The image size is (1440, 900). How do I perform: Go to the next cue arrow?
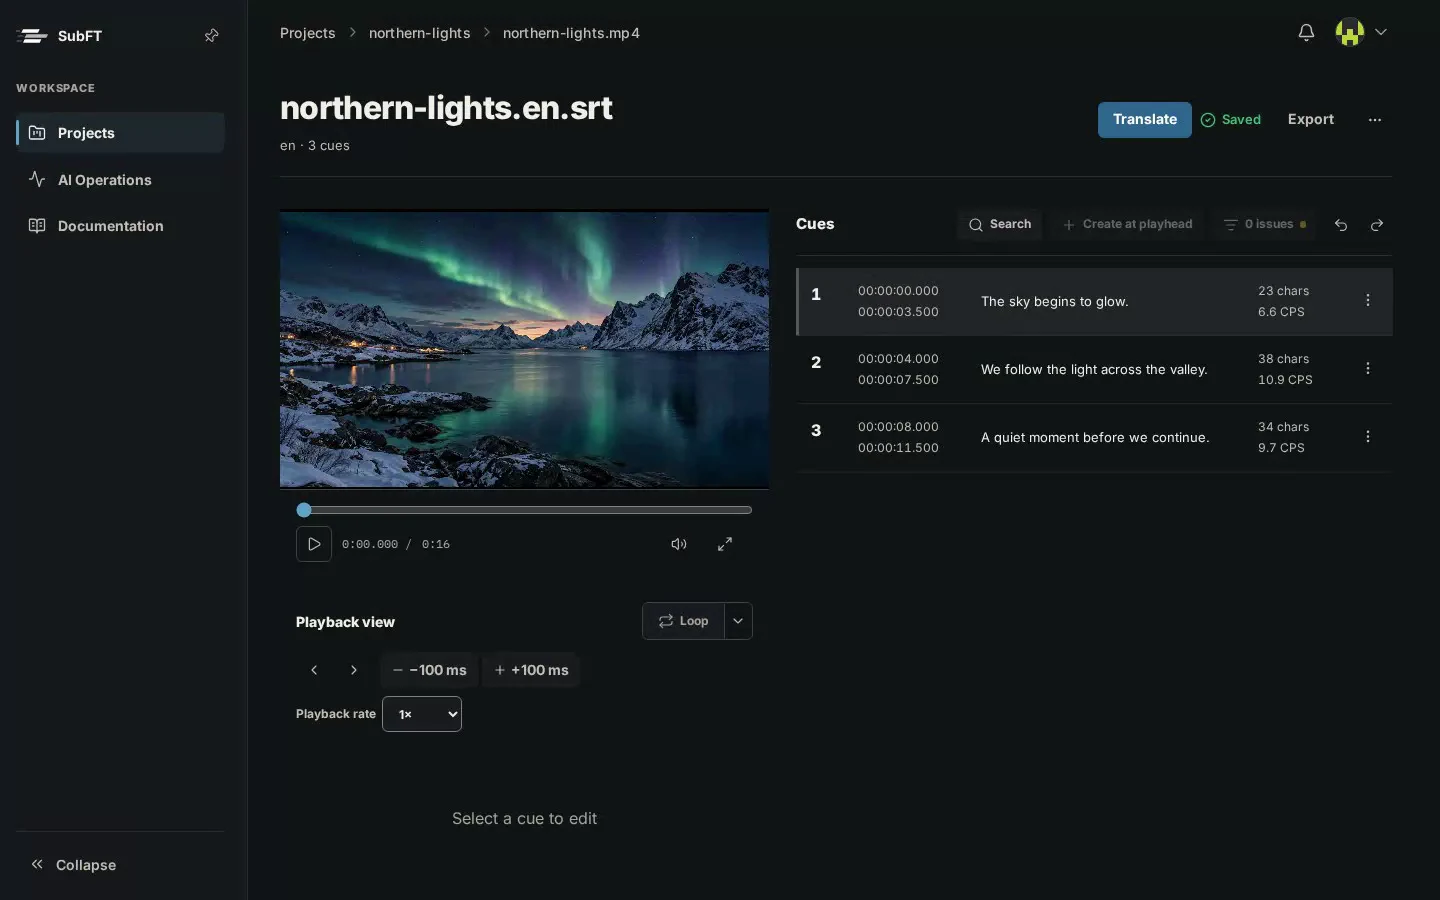353,670
